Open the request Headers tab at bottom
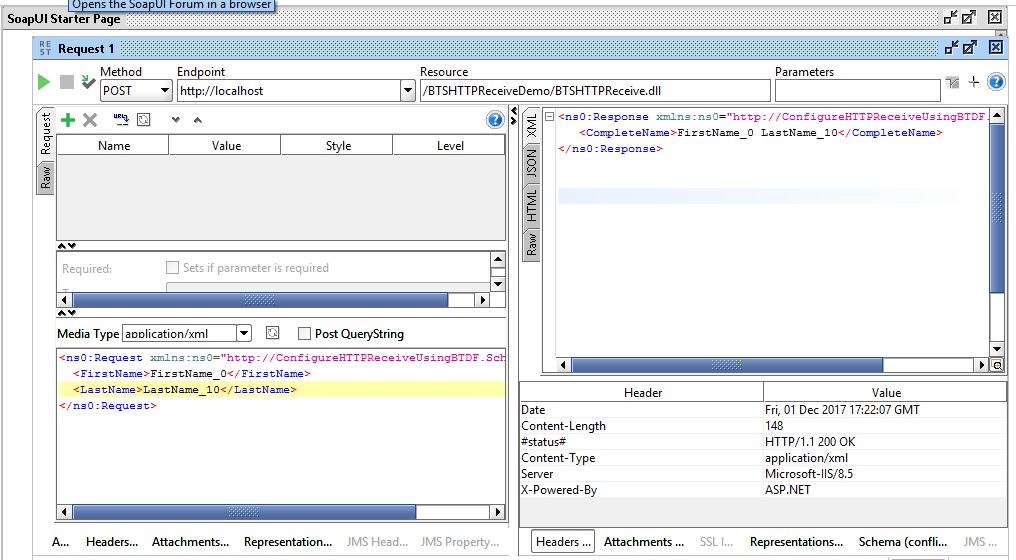This screenshot has height=560, width=1016. coord(112,542)
